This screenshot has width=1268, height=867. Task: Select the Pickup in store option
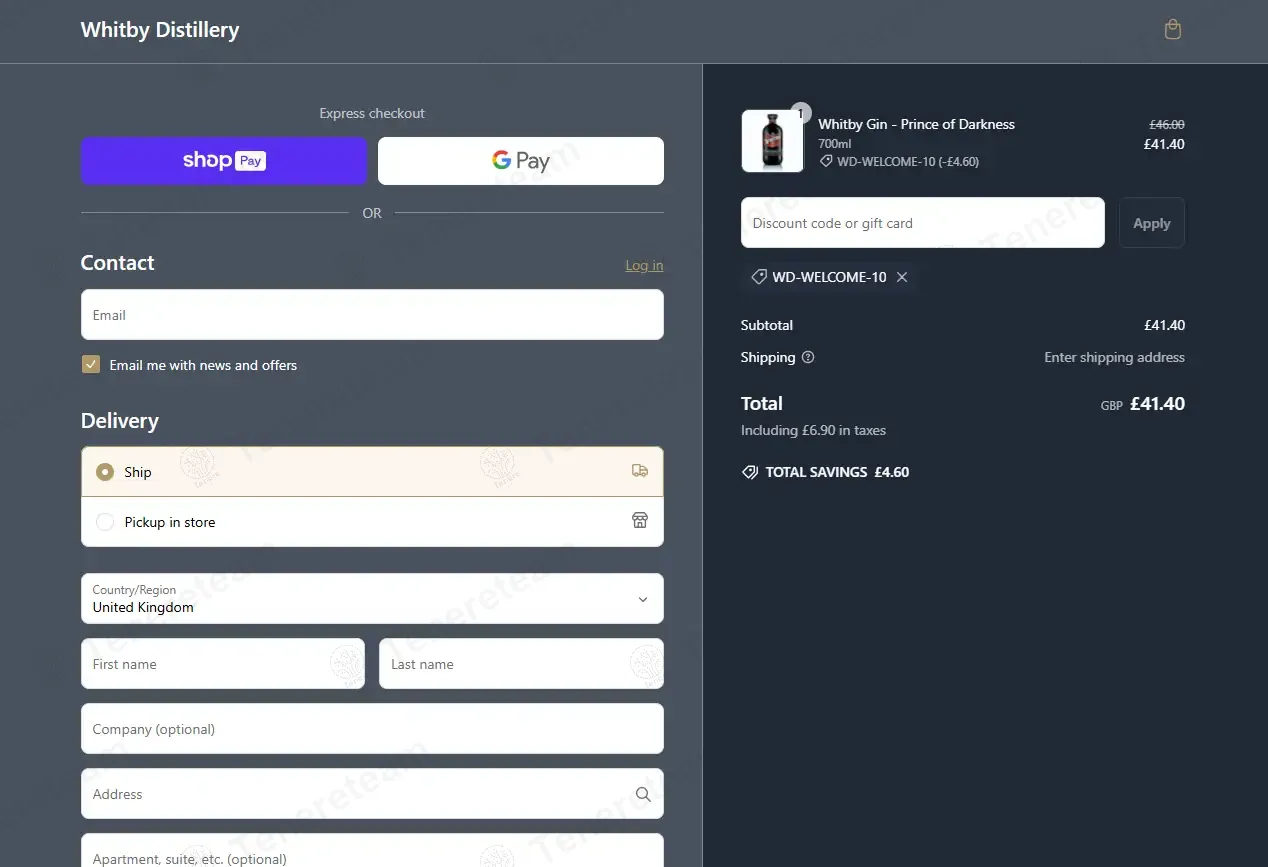click(105, 522)
